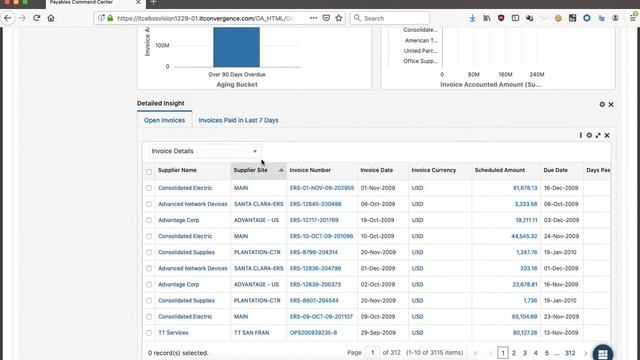Switch to Invoices Paid in Last 7 Days tab
The height and width of the screenshot is (360, 640).
point(238,120)
